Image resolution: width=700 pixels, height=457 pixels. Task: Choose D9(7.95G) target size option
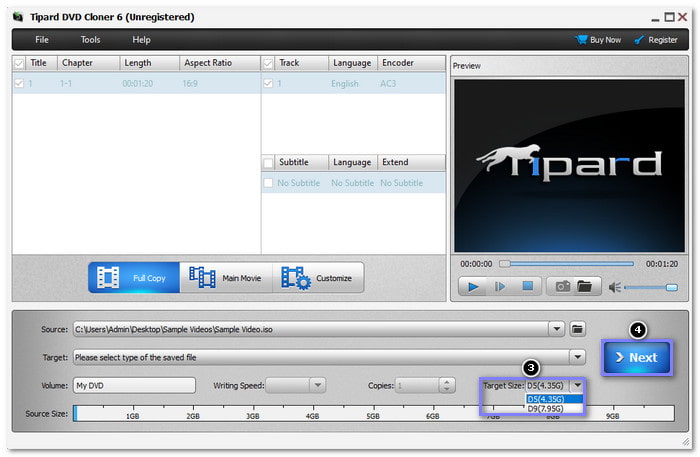tap(554, 409)
